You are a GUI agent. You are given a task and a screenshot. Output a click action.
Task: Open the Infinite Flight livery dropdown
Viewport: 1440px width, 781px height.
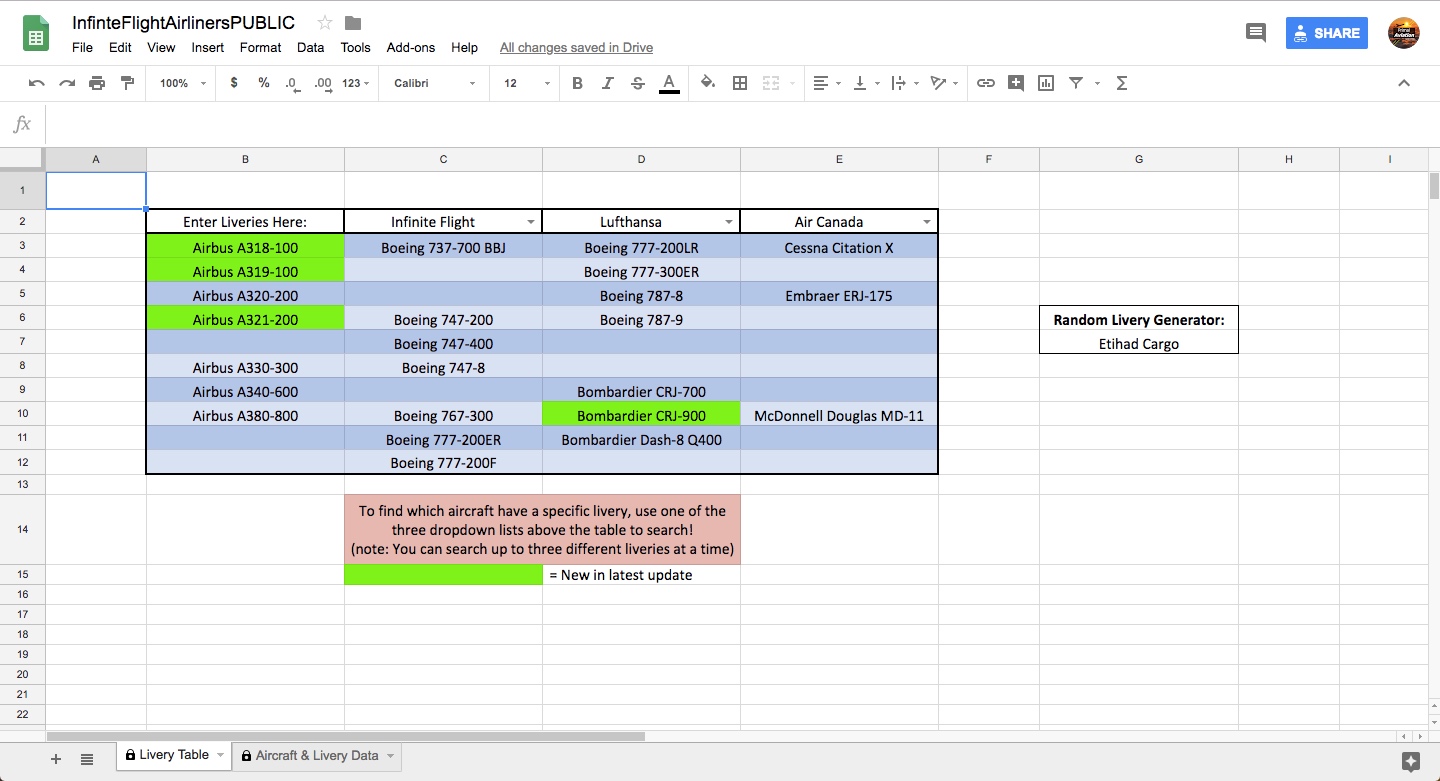click(530, 222)
